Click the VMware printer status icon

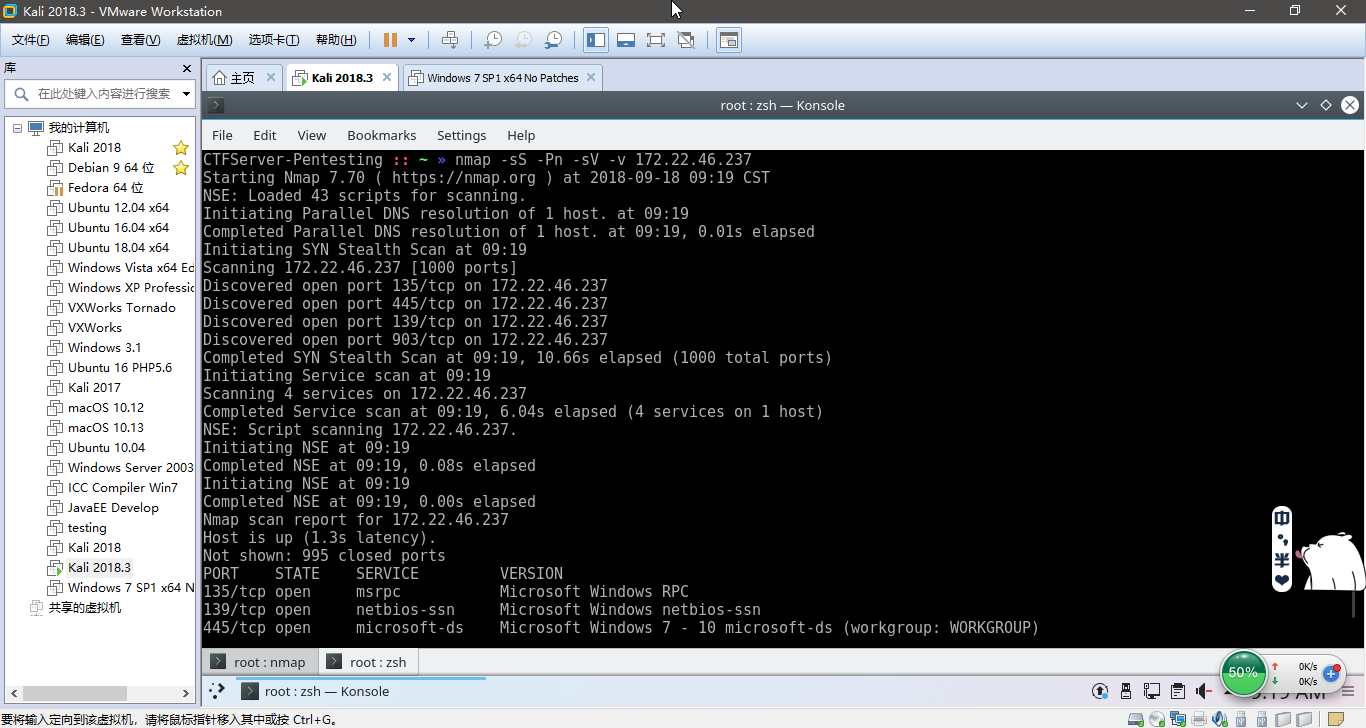(x=1199, y=719)
